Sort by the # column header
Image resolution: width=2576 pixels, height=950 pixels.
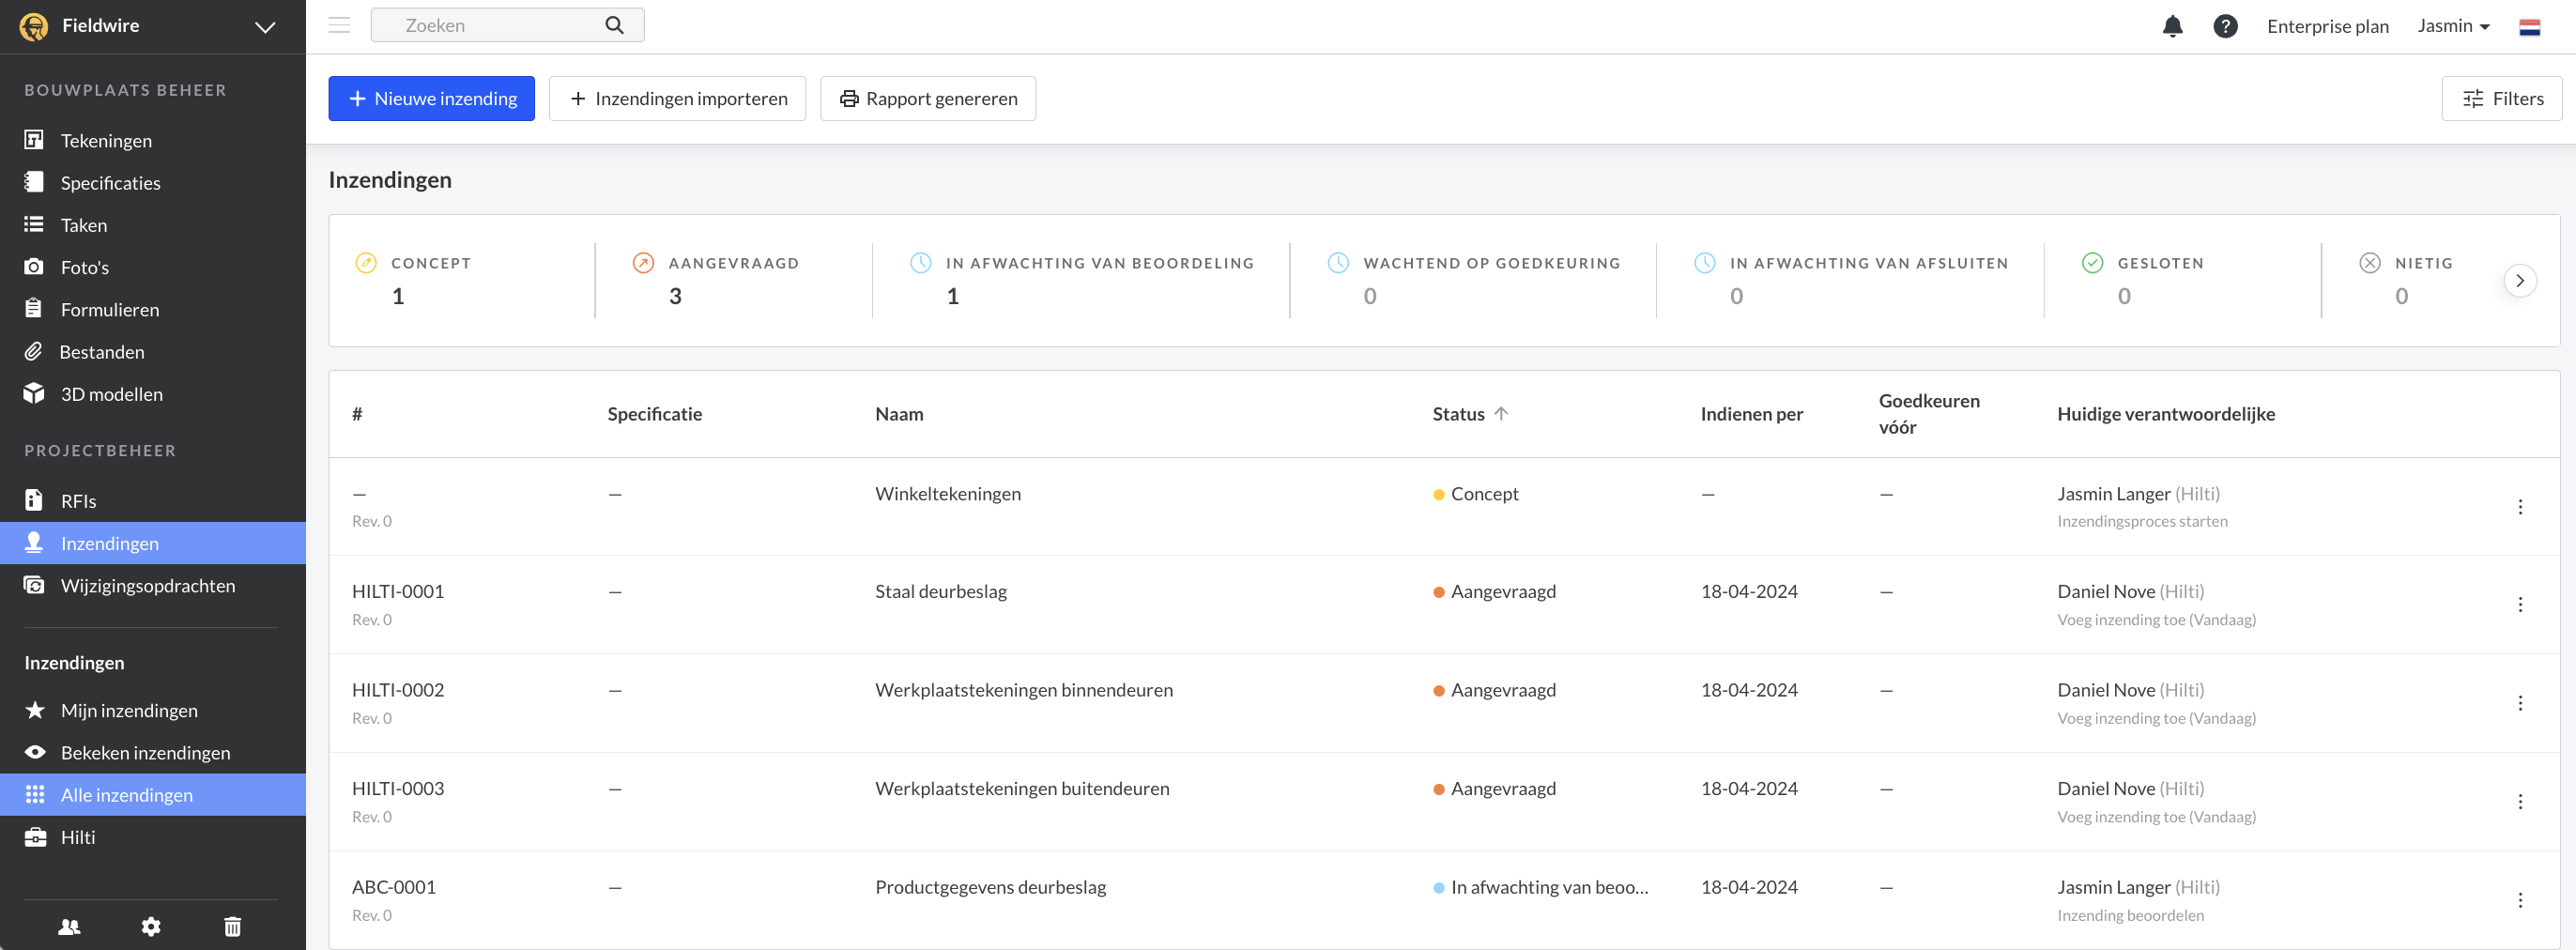point(357,414)
